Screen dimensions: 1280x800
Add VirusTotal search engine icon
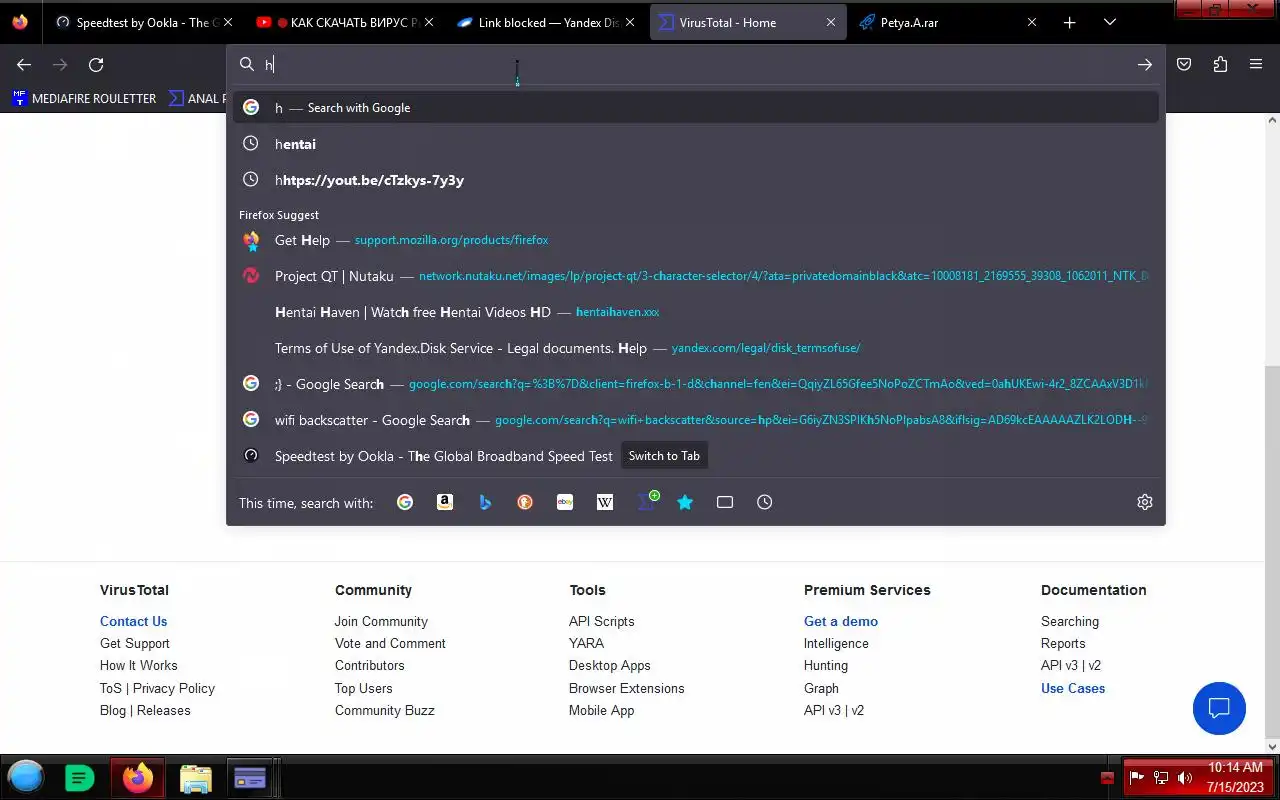pos(647,501)
